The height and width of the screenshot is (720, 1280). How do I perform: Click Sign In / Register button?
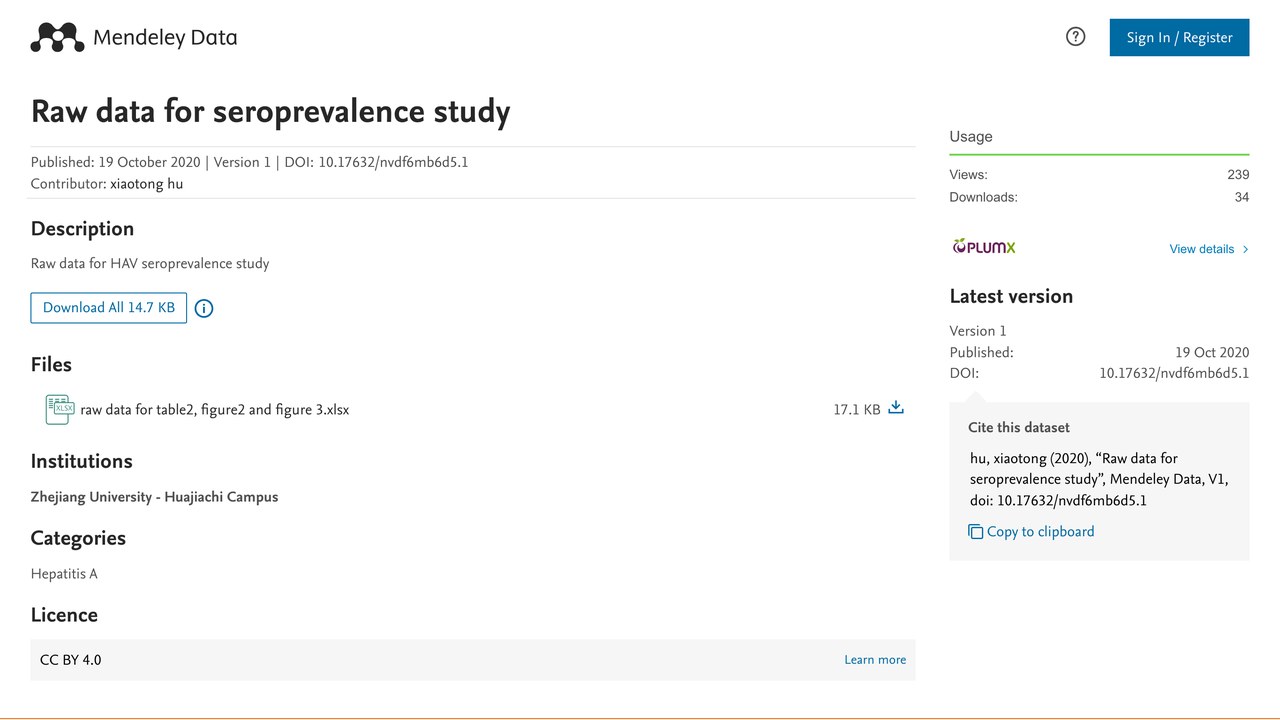1179,37
